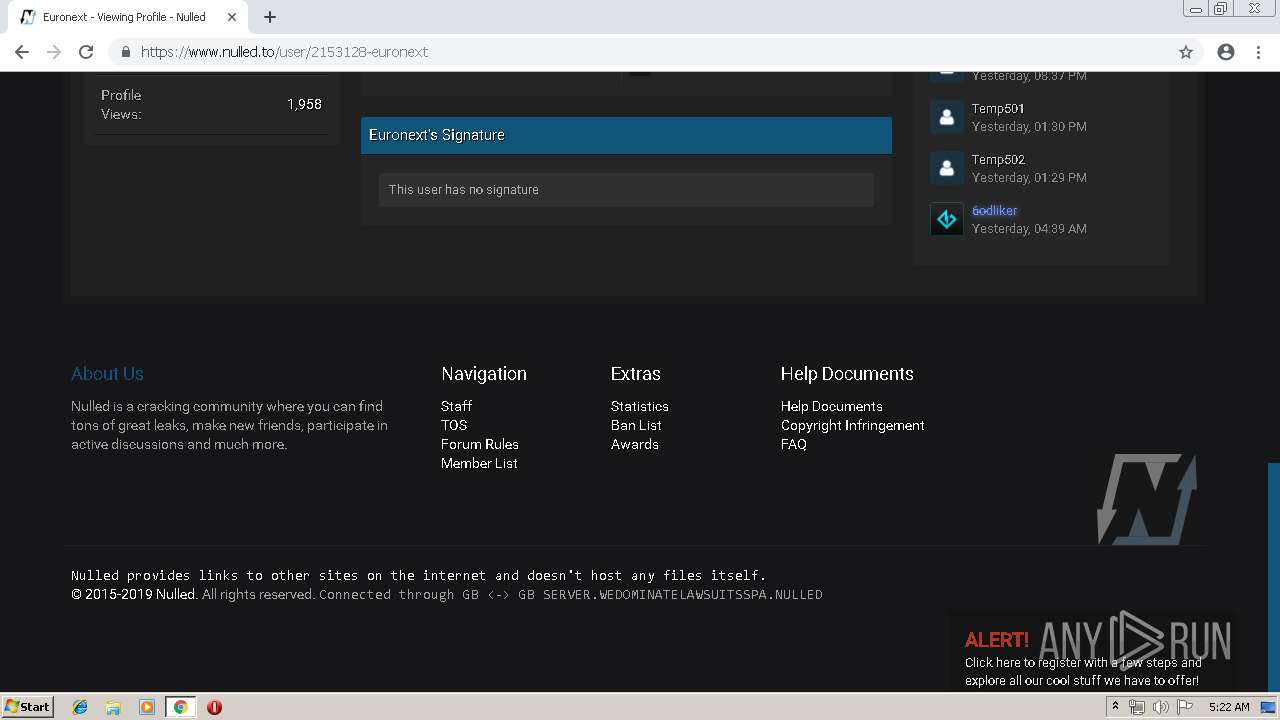The image size is (1280, 720).
Task: Open the Statistics link
Action: 640,406
